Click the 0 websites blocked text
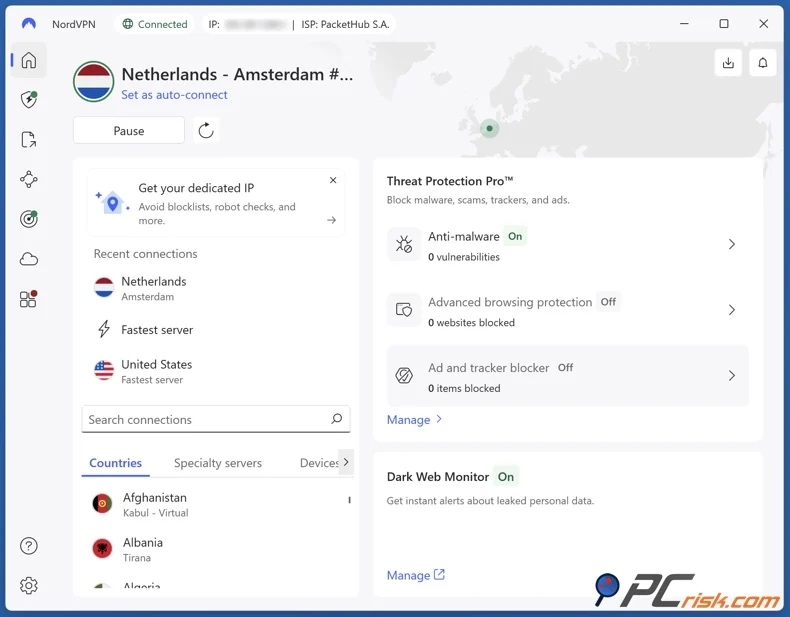The height and width of the screenshot is (617, 790). (472, 322)
